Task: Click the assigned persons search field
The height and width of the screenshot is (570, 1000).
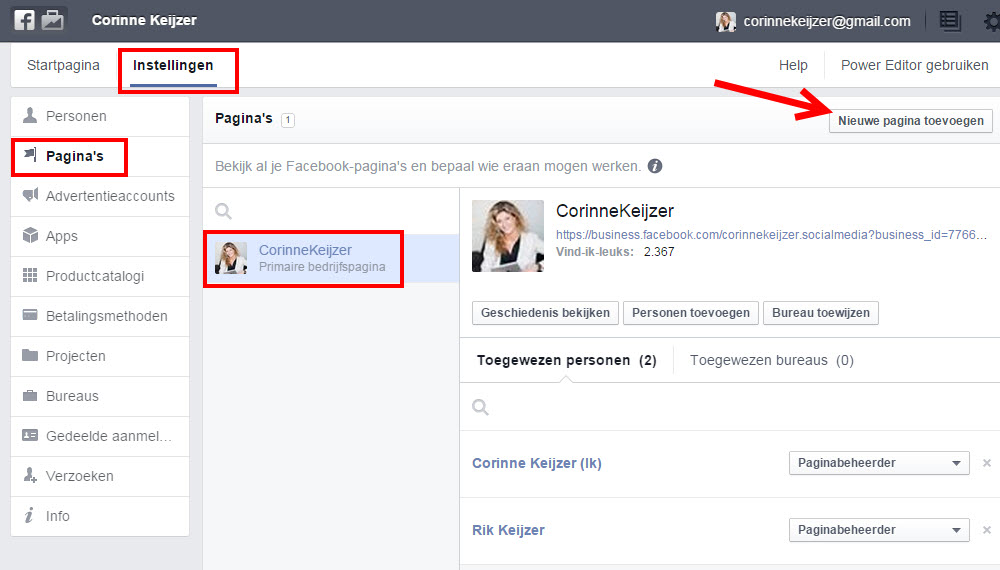Action: pos(730,407)
